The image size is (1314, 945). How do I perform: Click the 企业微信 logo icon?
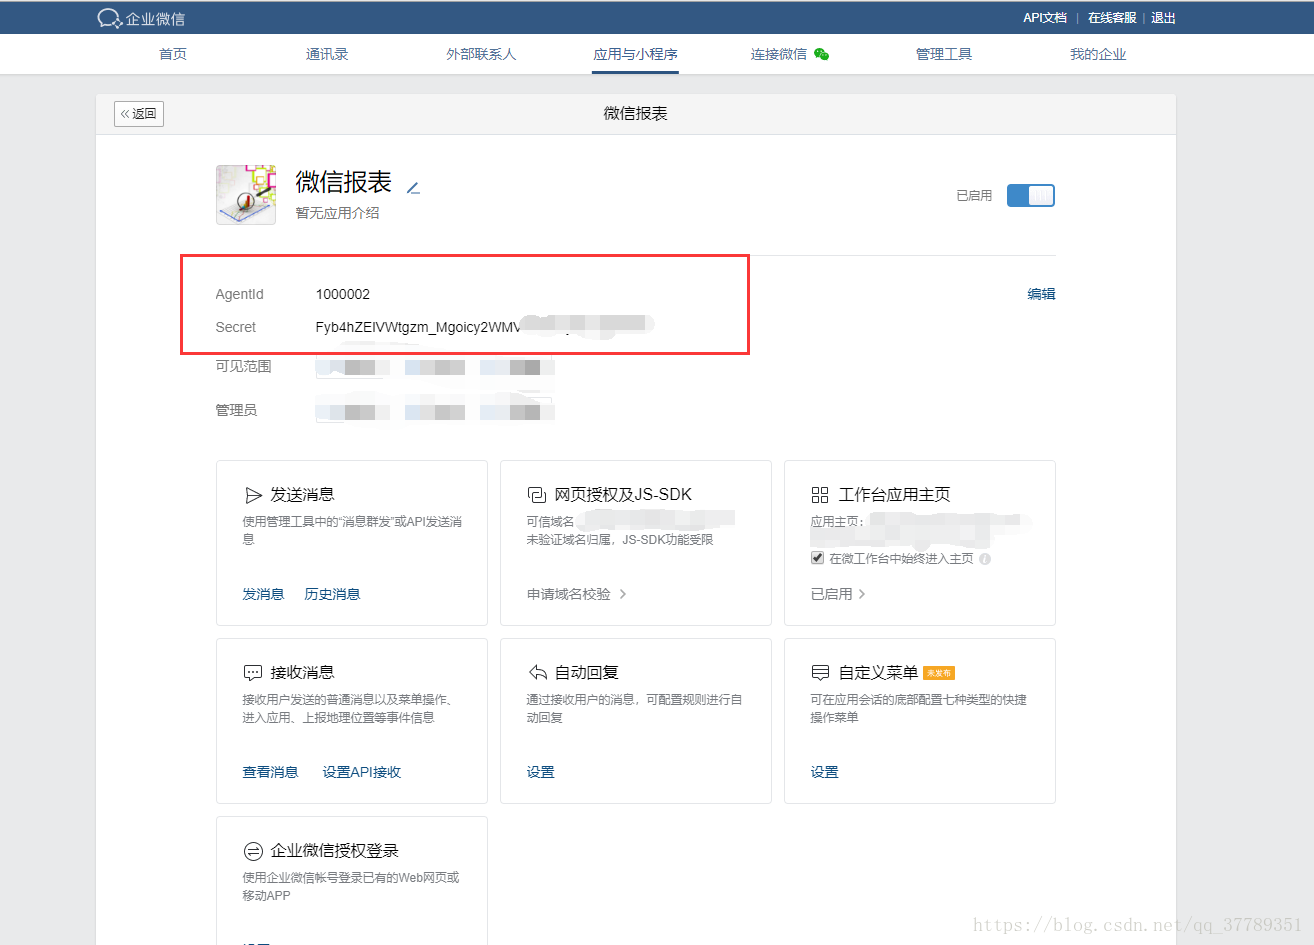click(x=109, y=18)
